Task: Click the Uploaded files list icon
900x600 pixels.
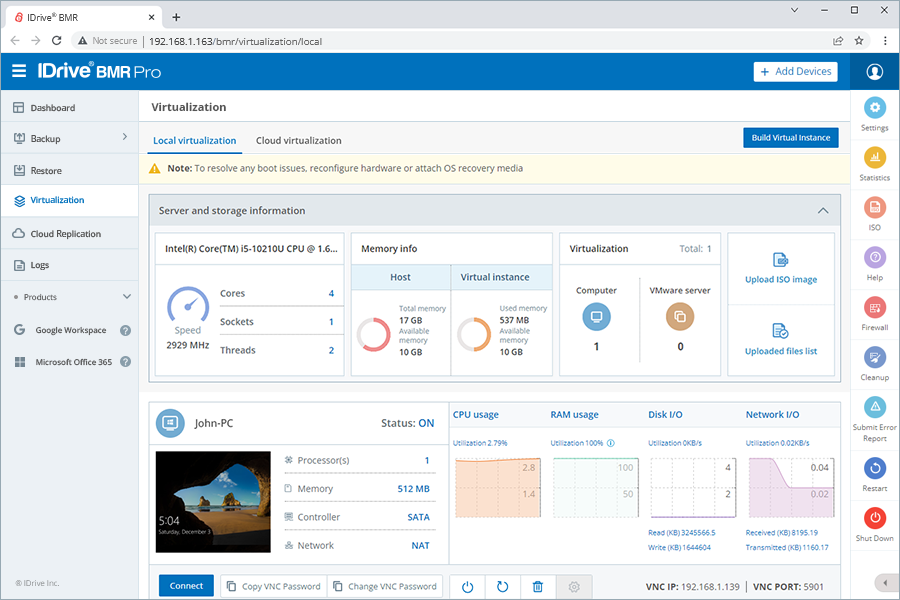Action: (x=781, y=331)
